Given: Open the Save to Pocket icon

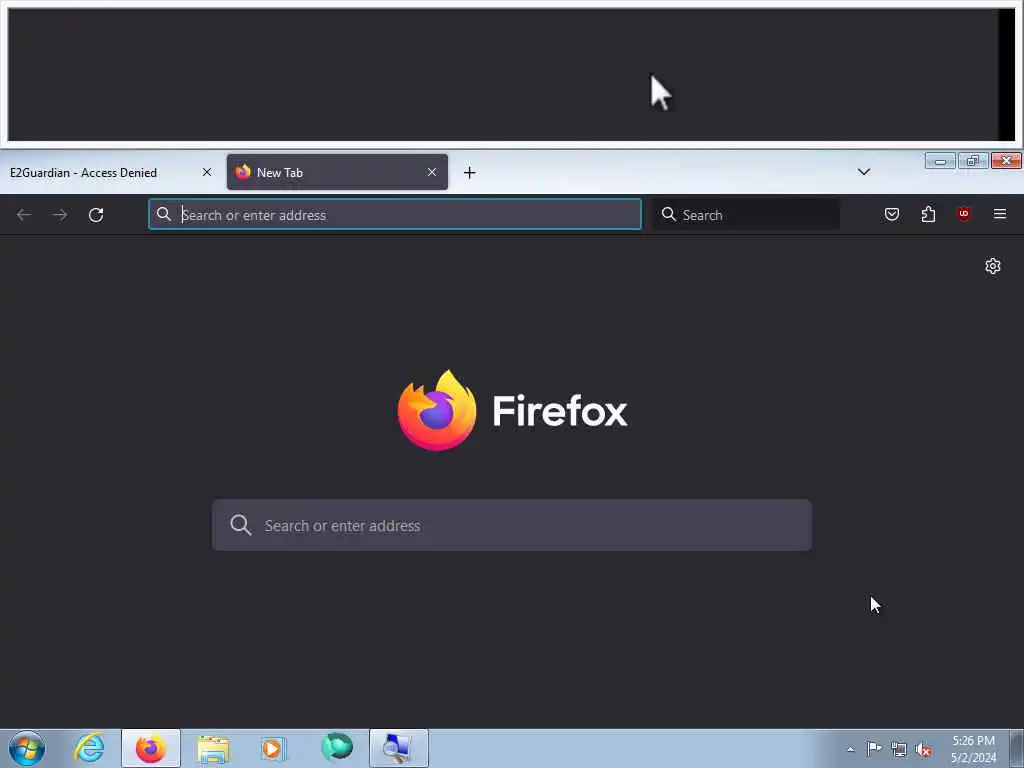Looking at the screenshot, I should (892, 214).
